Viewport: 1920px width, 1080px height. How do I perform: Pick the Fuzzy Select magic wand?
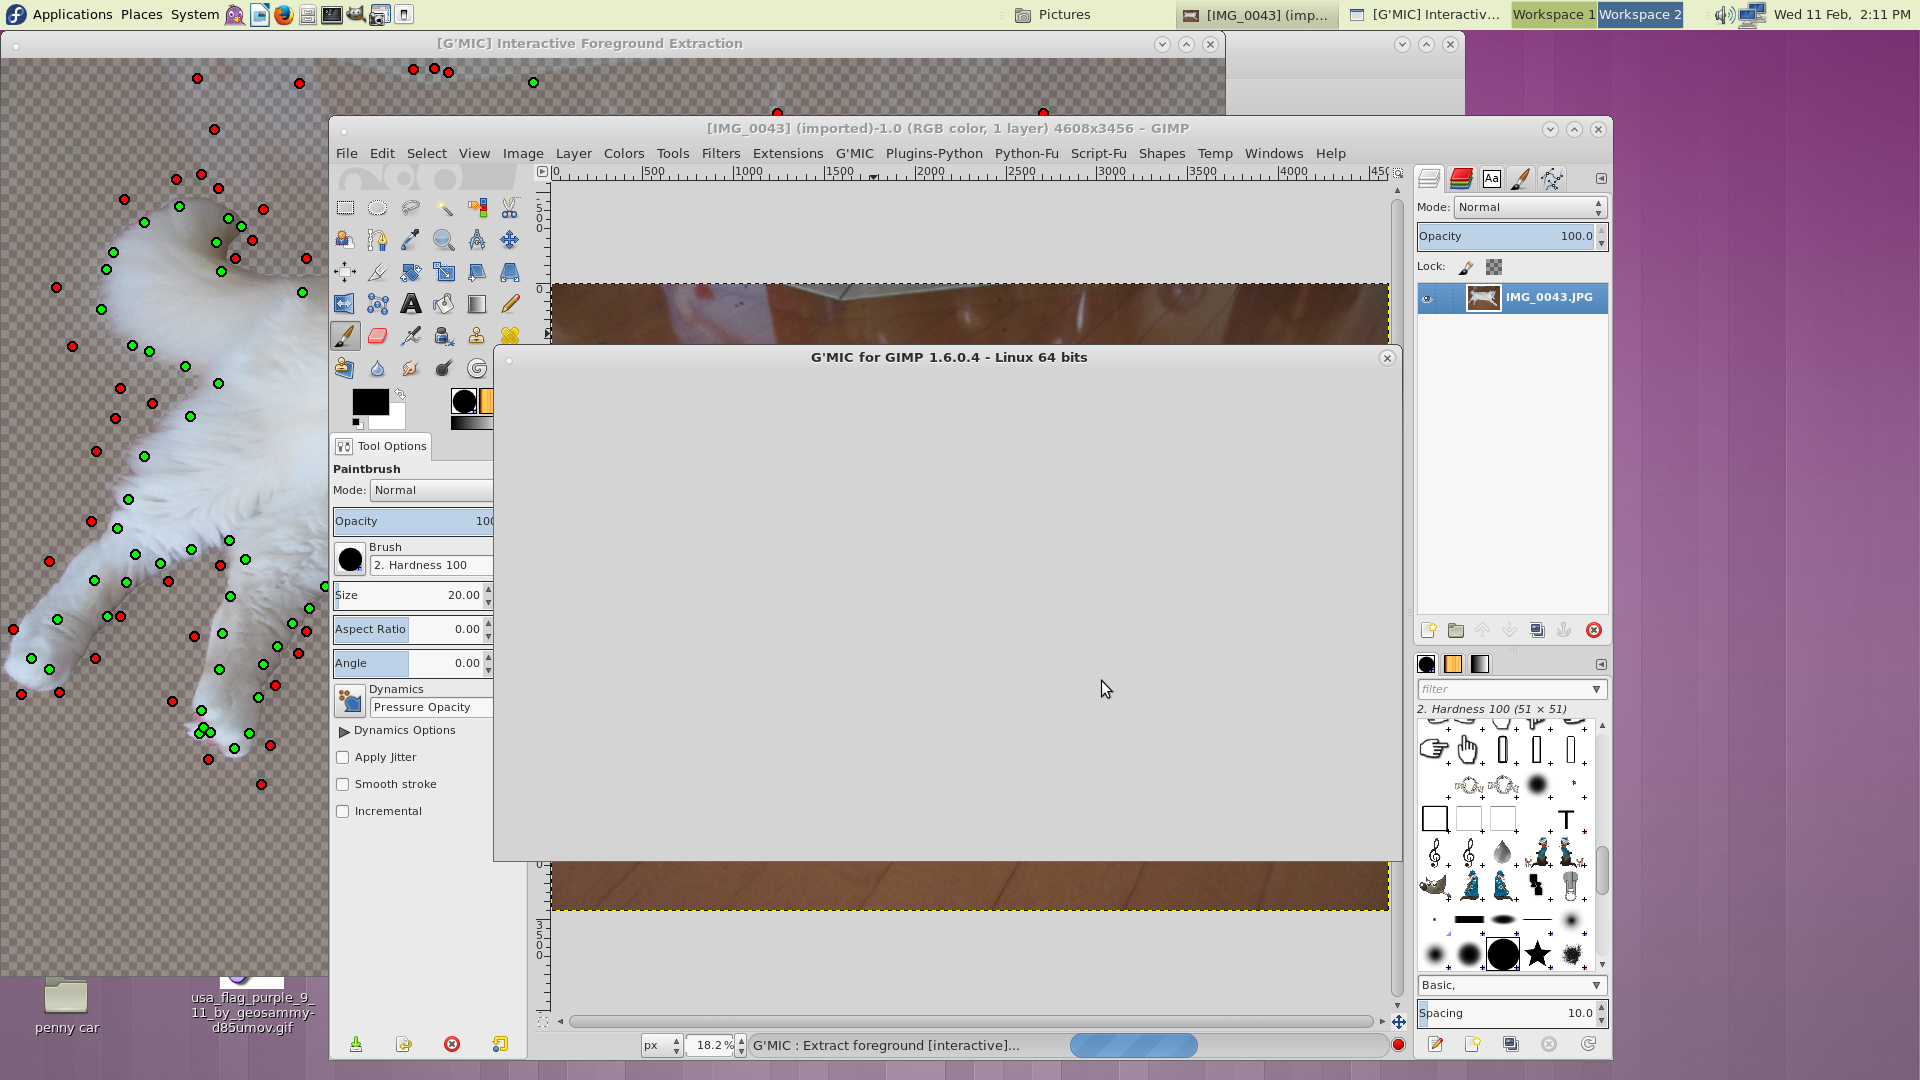(443, 208)
